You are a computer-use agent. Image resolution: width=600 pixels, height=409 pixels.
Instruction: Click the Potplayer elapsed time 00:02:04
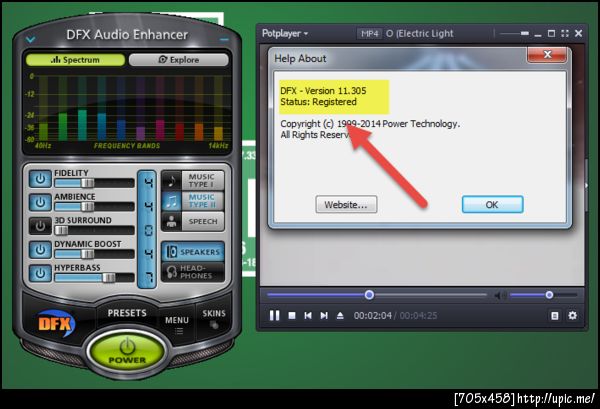(373, 316)
